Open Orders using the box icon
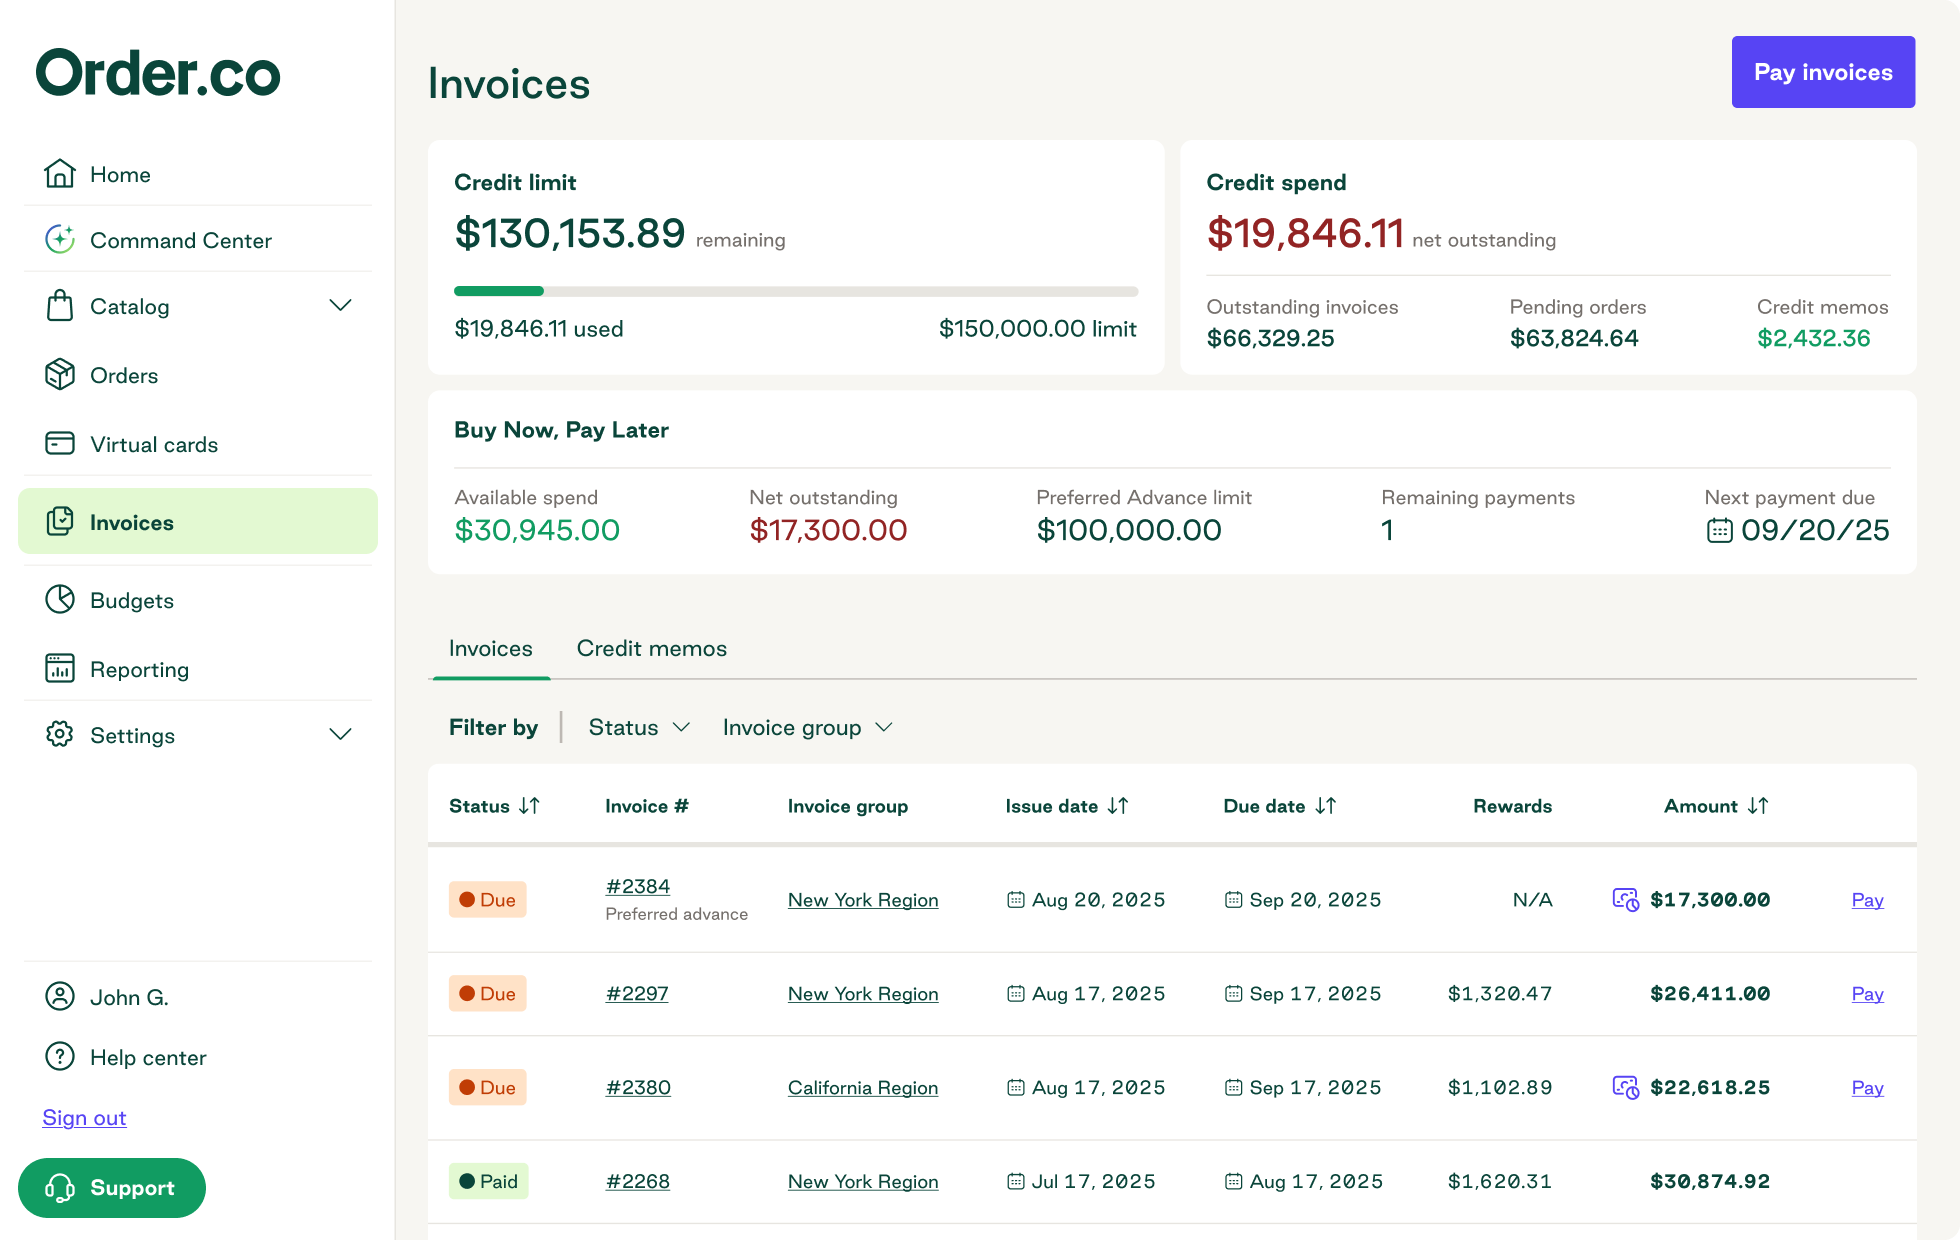This screenshot has width=1960, height=1240. [x=59, y=375]
